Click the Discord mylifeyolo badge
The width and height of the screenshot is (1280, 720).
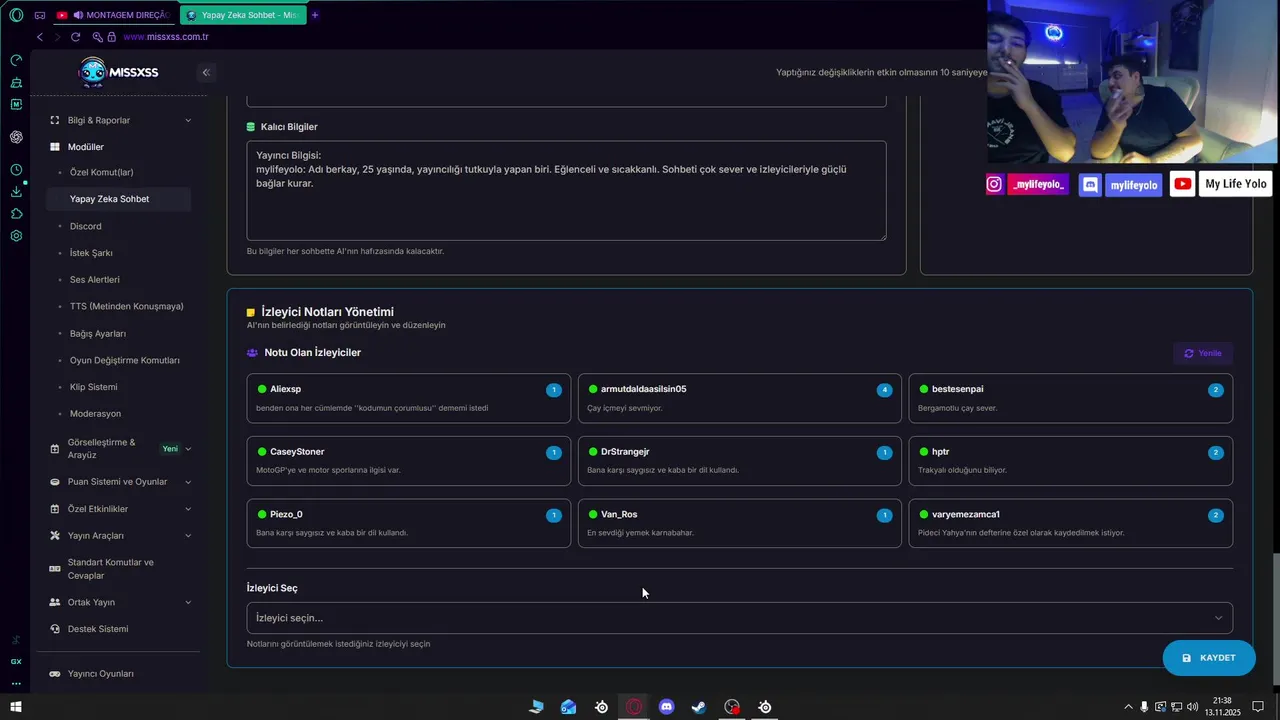point(1121,184)
